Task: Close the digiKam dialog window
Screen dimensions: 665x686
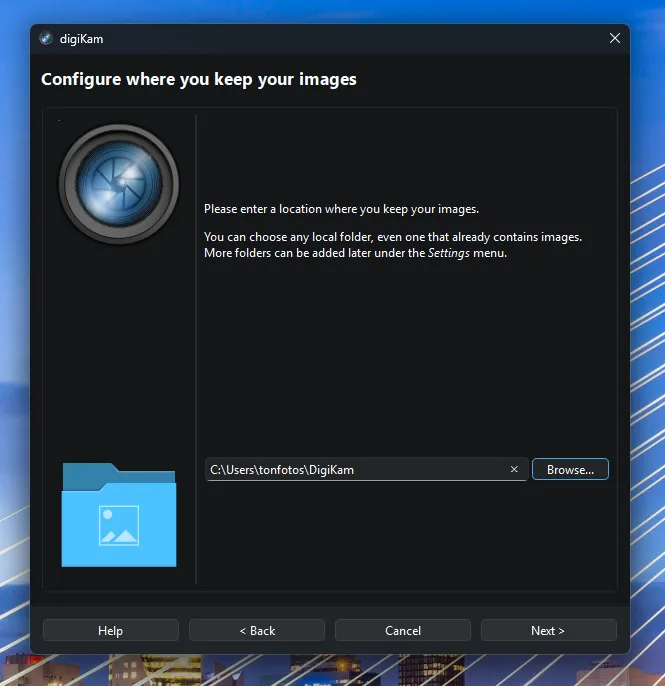Action: pos(615,38)
